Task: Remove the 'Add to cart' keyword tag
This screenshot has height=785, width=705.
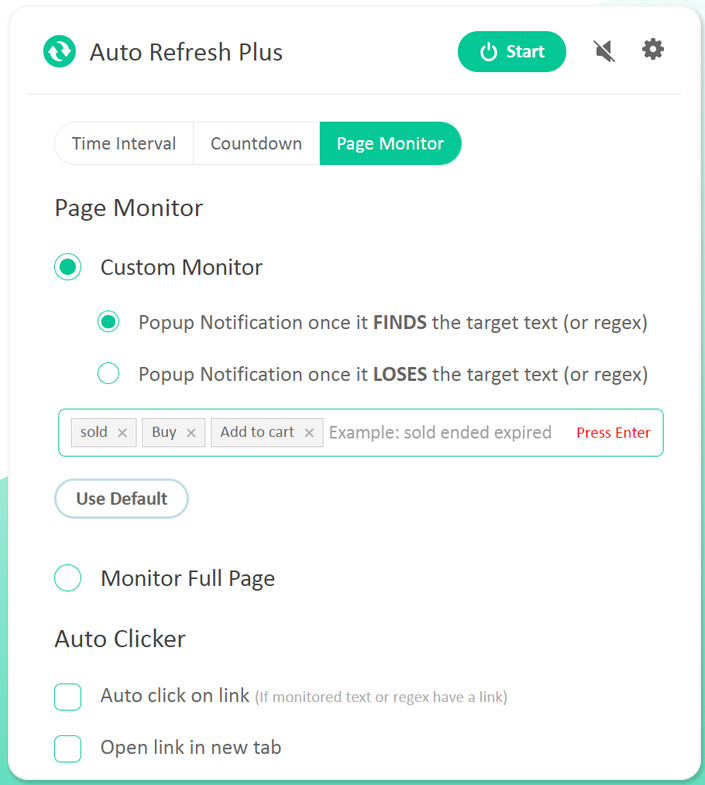Action: (309, 433)
